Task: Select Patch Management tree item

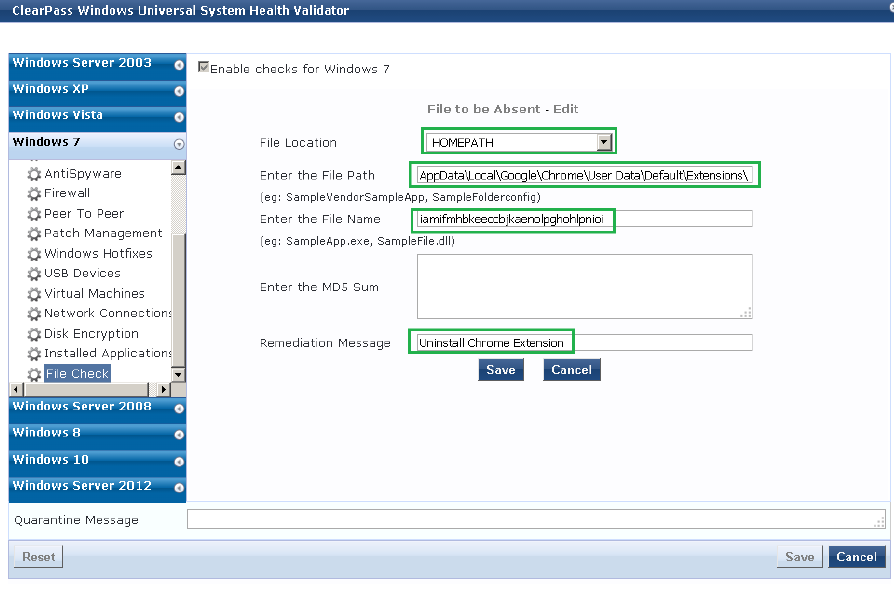Action: 103,234
